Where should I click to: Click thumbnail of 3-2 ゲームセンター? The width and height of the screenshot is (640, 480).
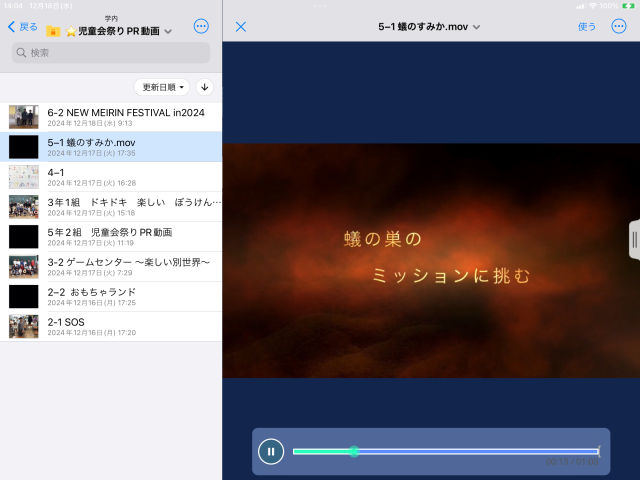click(x=24, y=267)
